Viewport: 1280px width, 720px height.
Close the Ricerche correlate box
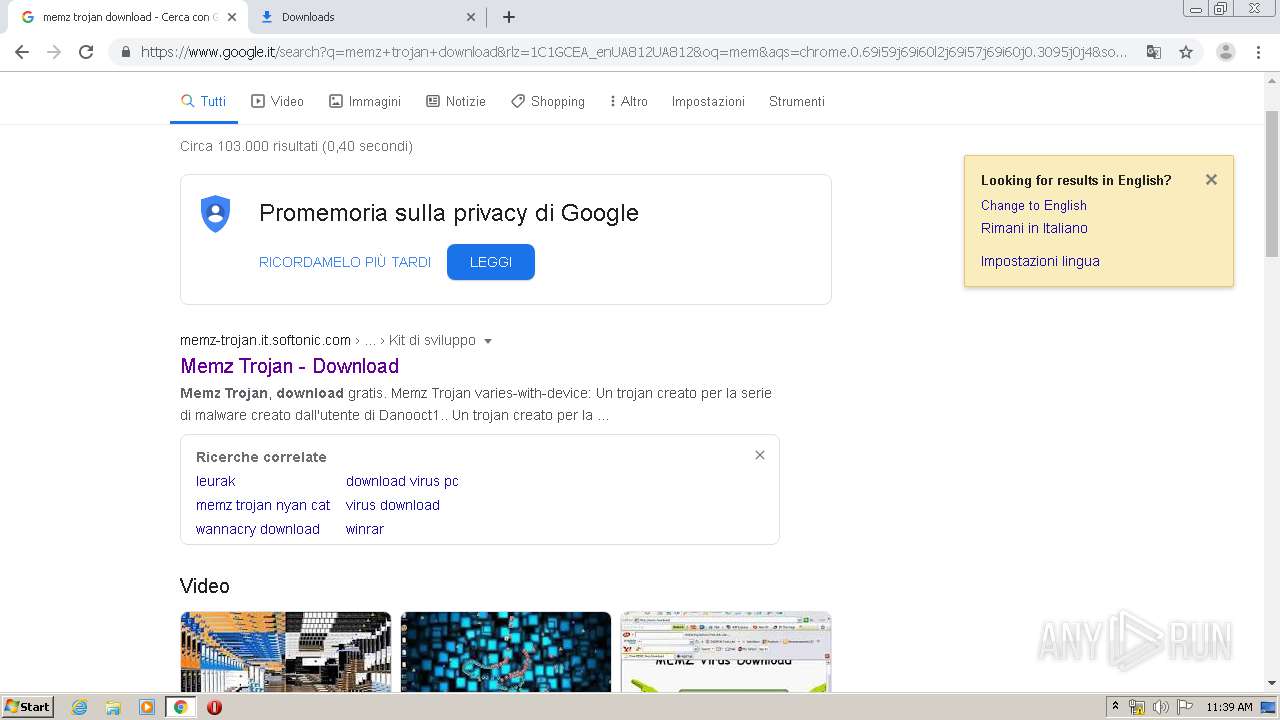coord(760,455)
